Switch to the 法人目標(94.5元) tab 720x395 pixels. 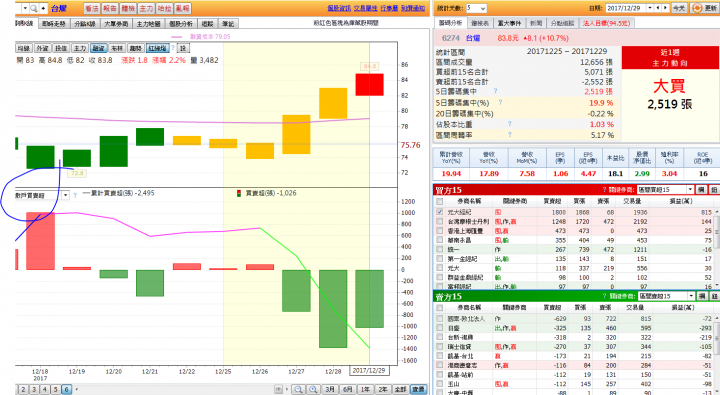[607, 23]
